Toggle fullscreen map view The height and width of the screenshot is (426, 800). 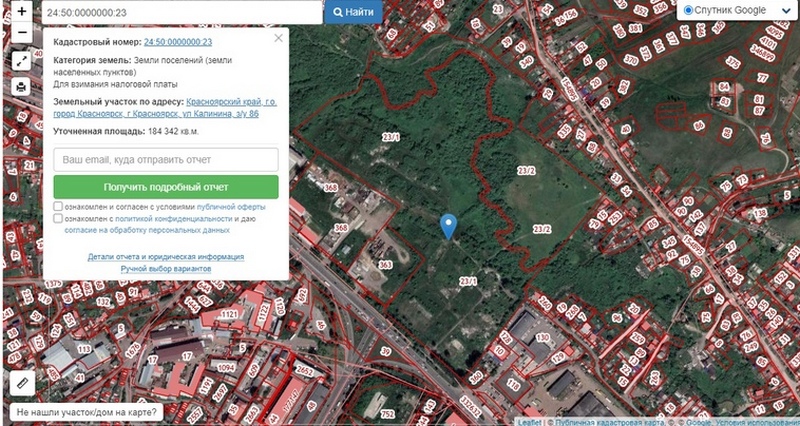point(22,61)
